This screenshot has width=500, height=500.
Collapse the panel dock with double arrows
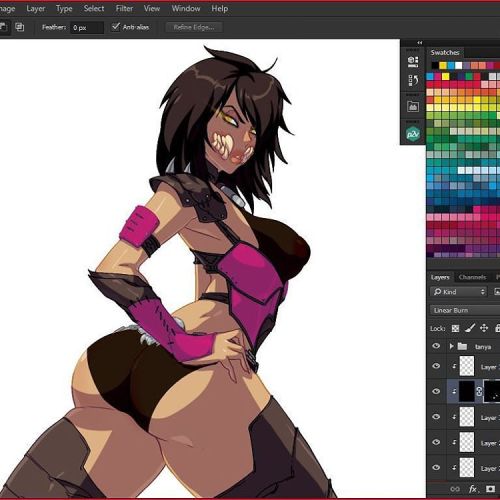[x=420, y=43]
